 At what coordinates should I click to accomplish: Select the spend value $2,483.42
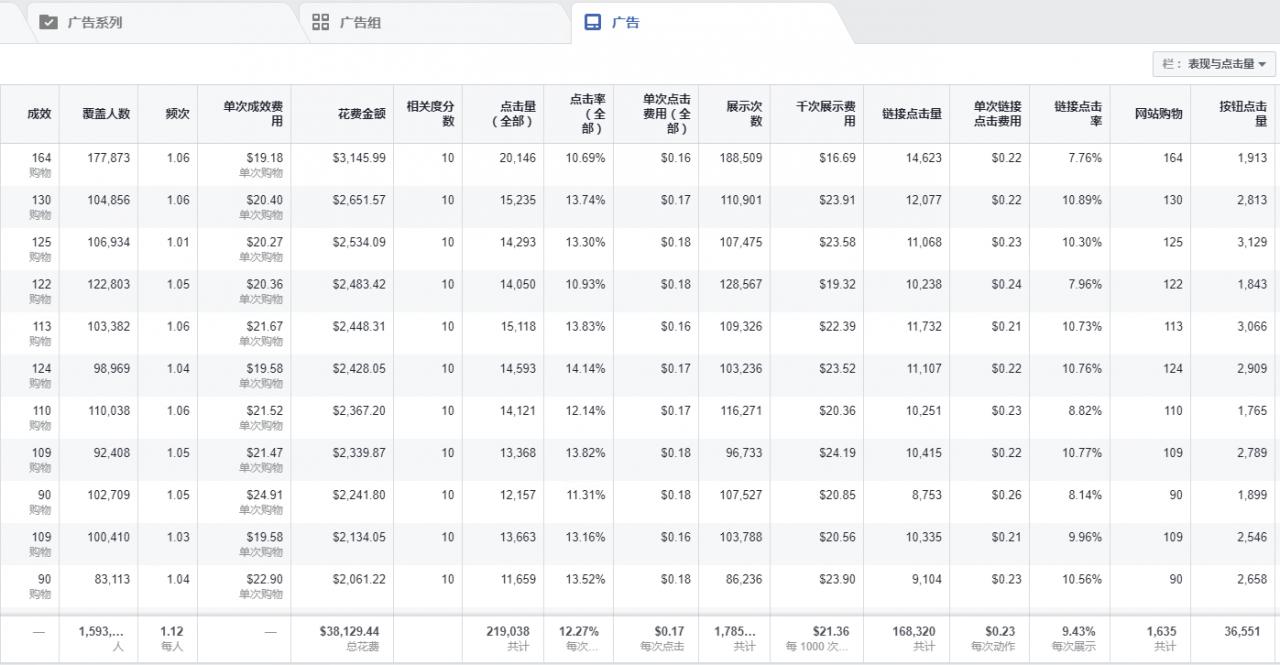click(359, 284)
